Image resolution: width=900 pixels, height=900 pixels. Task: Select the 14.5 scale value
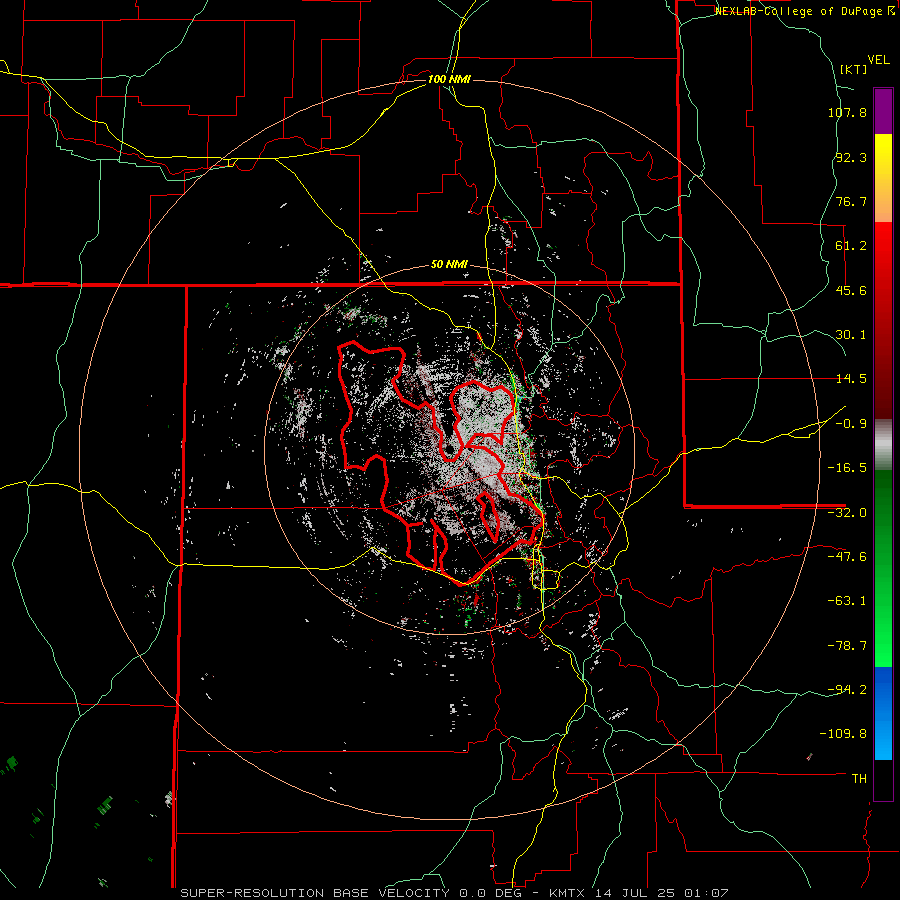coord(851,379)
